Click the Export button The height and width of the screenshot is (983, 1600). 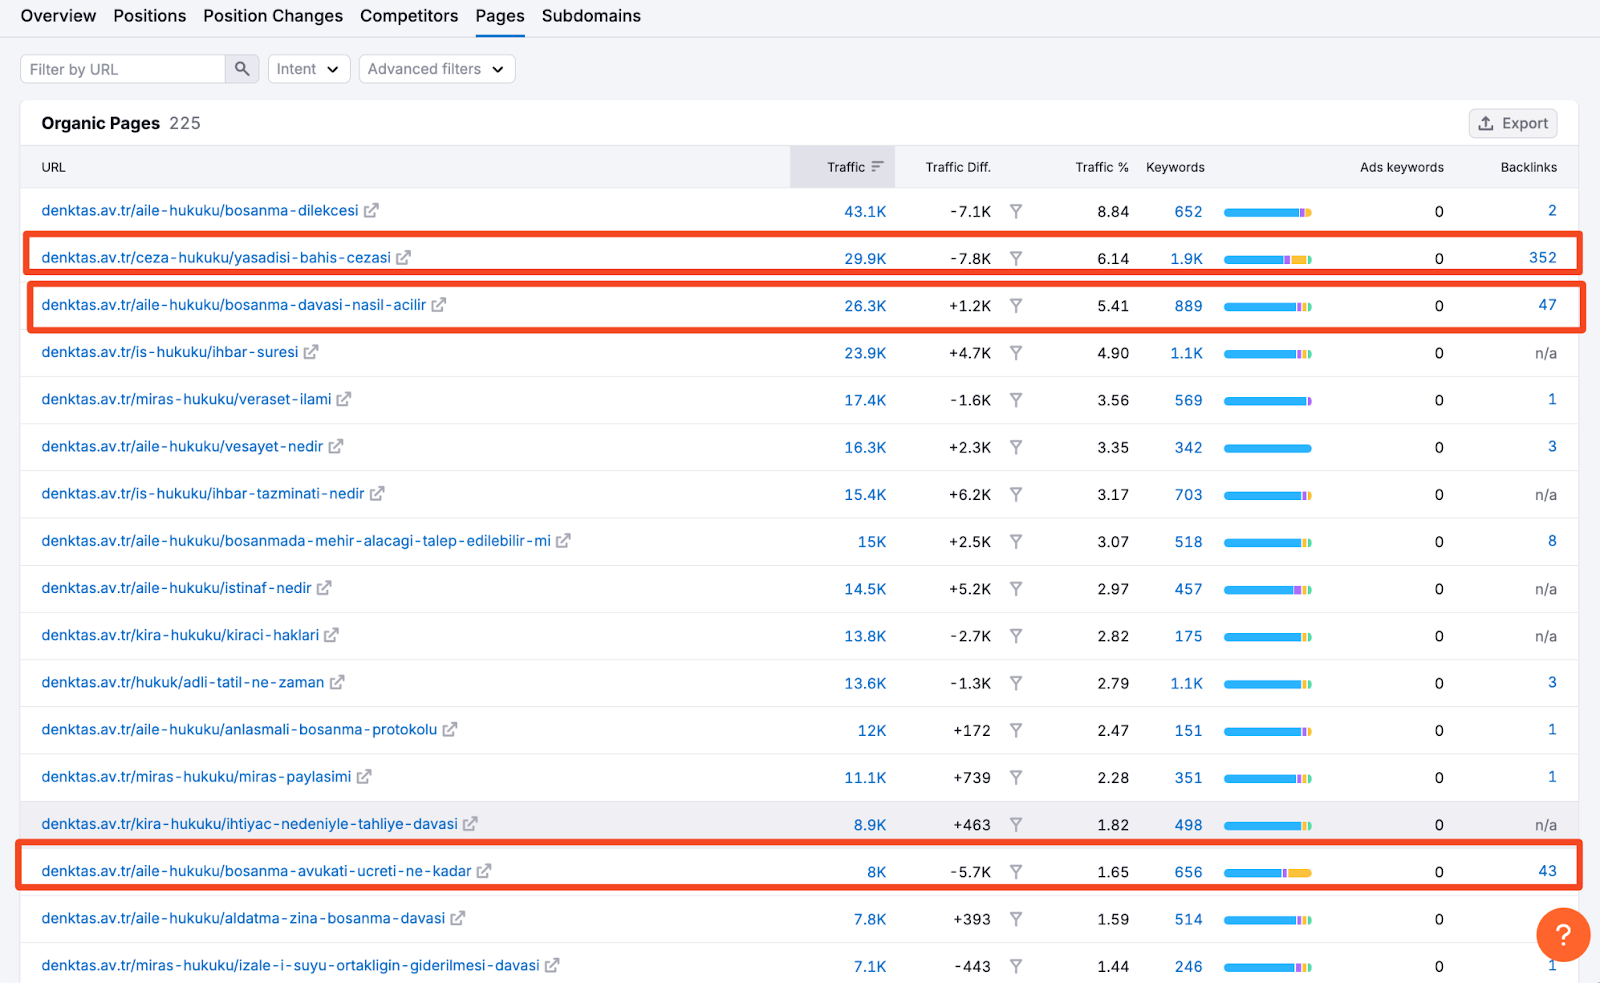pyautogui.click(x=1513, y=123)
